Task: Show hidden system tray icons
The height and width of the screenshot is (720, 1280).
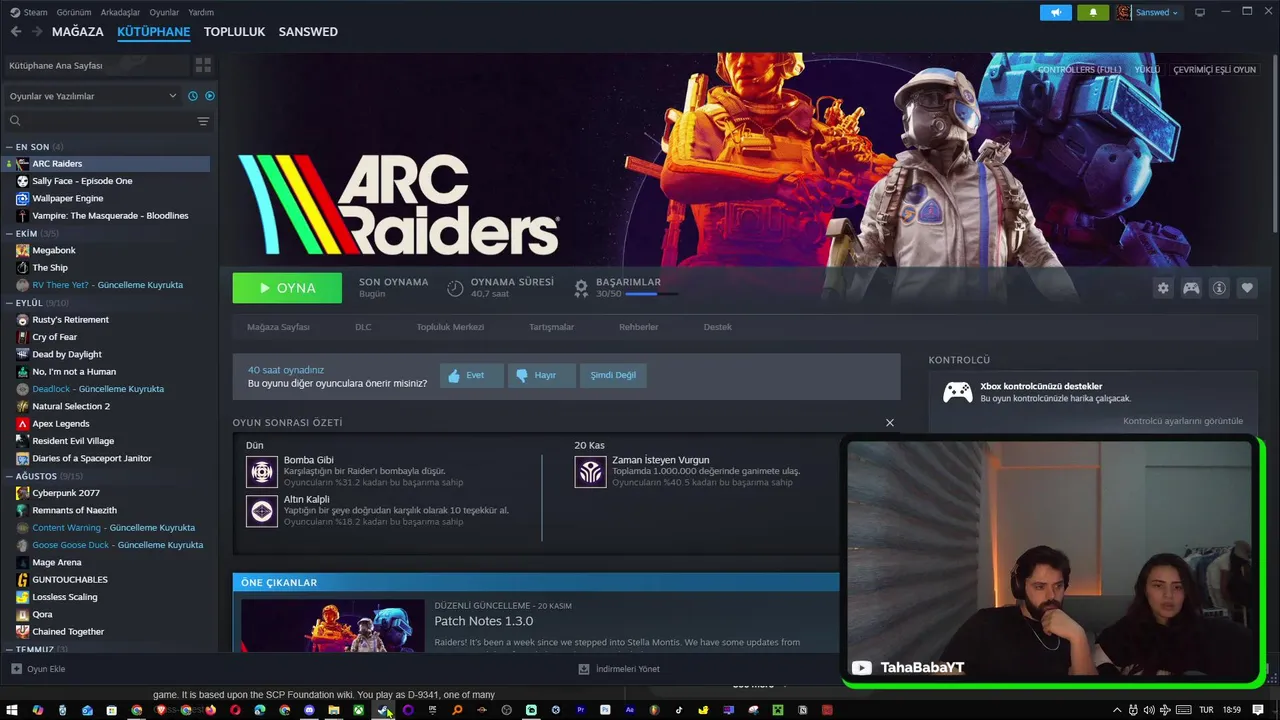Action: [x=1117, y=710]
